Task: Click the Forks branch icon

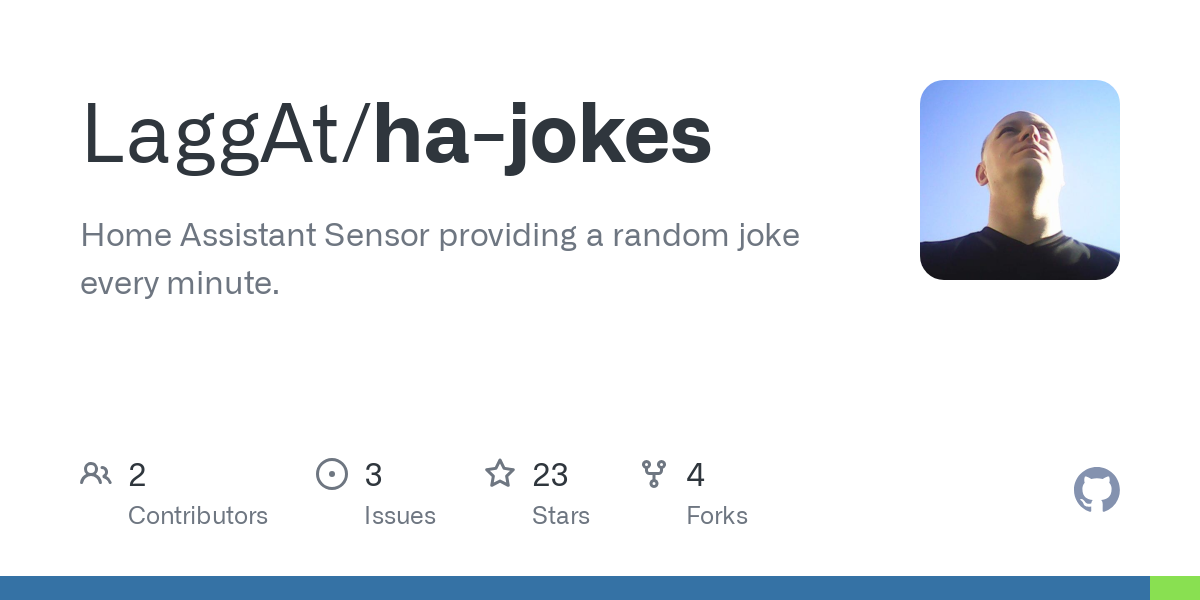Action: pyautogui.click(x=654, y=474)
